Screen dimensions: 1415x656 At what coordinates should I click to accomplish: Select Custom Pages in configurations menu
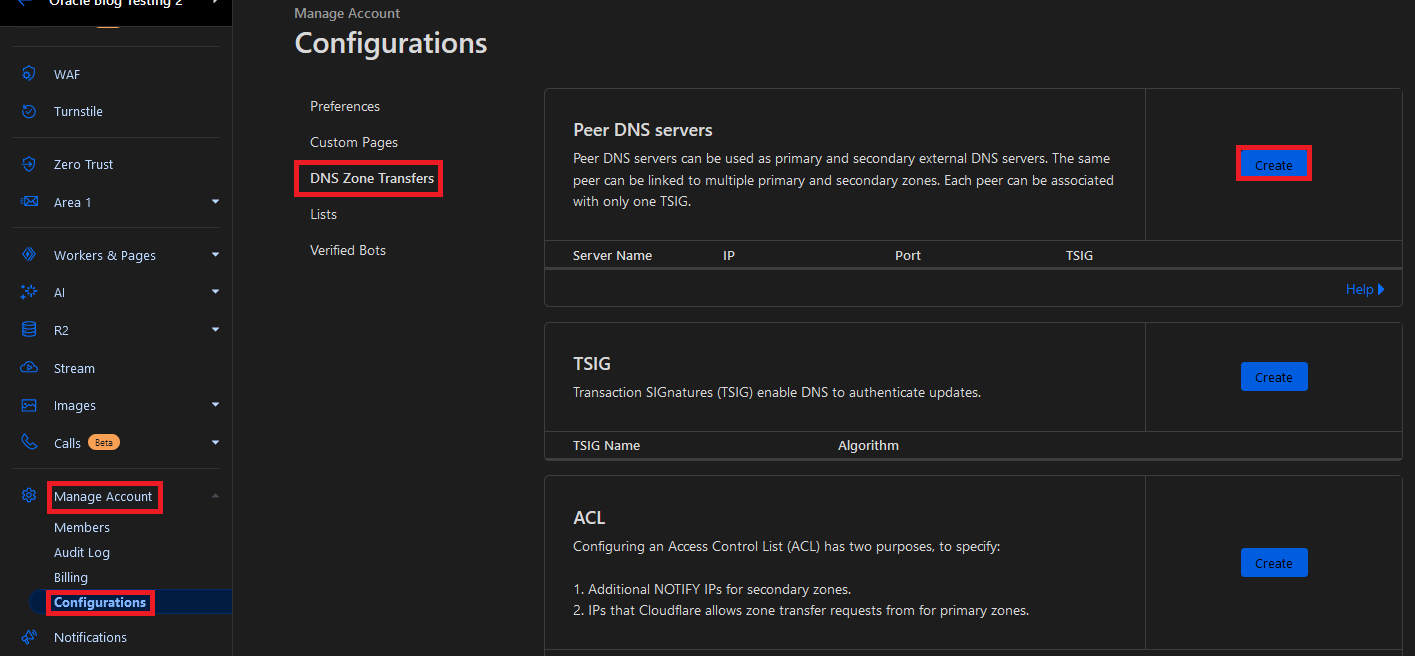[x=353, y=142]
